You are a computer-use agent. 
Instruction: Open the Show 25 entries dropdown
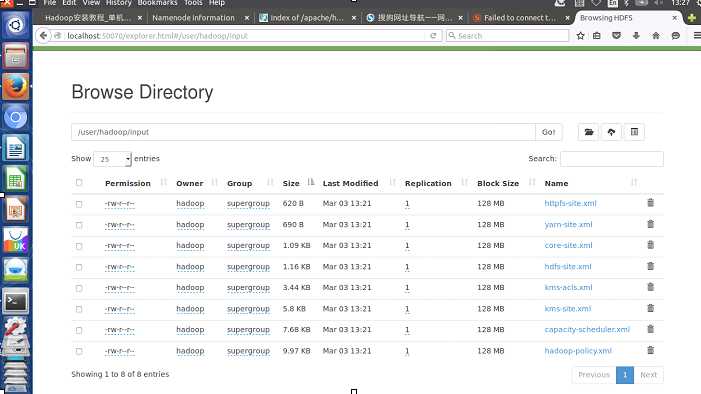(x=112, y=159)
